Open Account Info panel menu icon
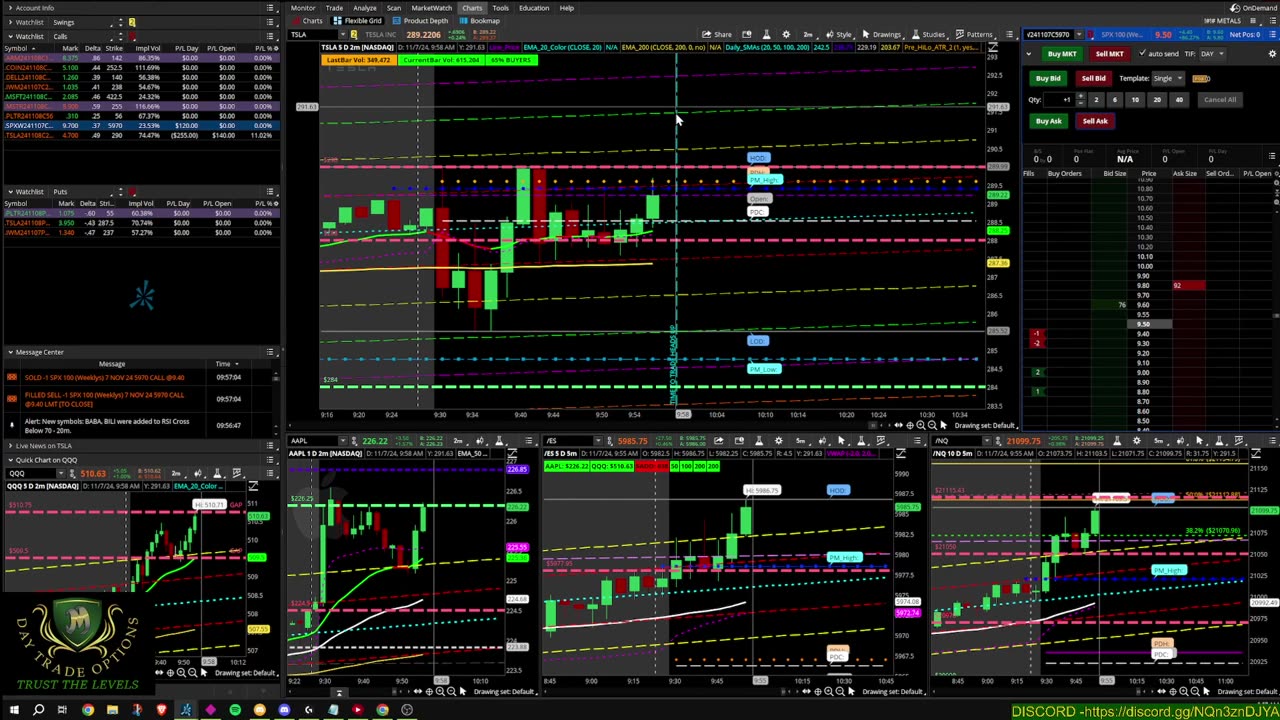The image size is (1280, 720). [x=270, y=8]
